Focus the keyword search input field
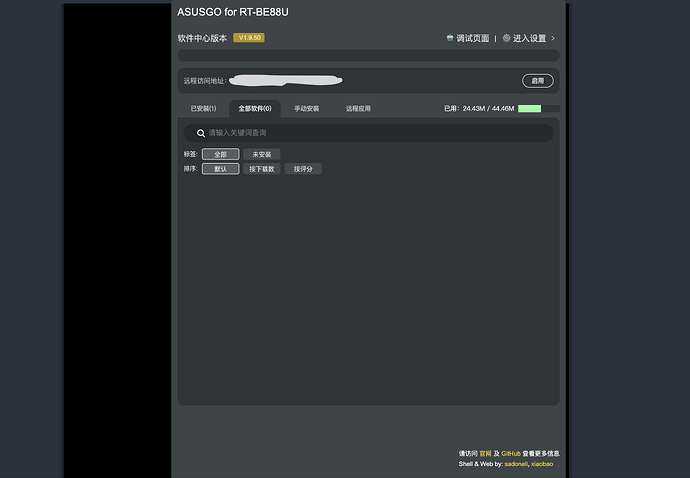The height and width of the screenshot is (478, 690). coord(368,133)
